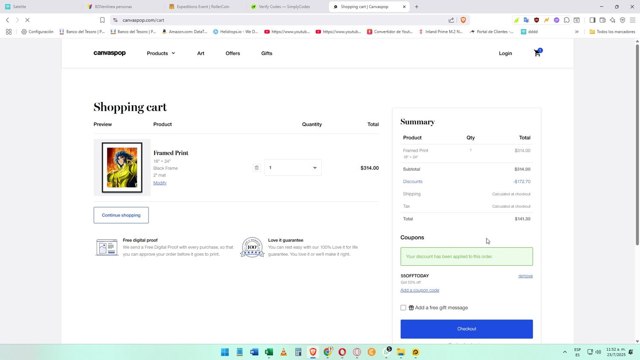Open the Brave Shields lion icon
Image resolution: width=640 pixels, height=360 pixels.
point(463,20)
